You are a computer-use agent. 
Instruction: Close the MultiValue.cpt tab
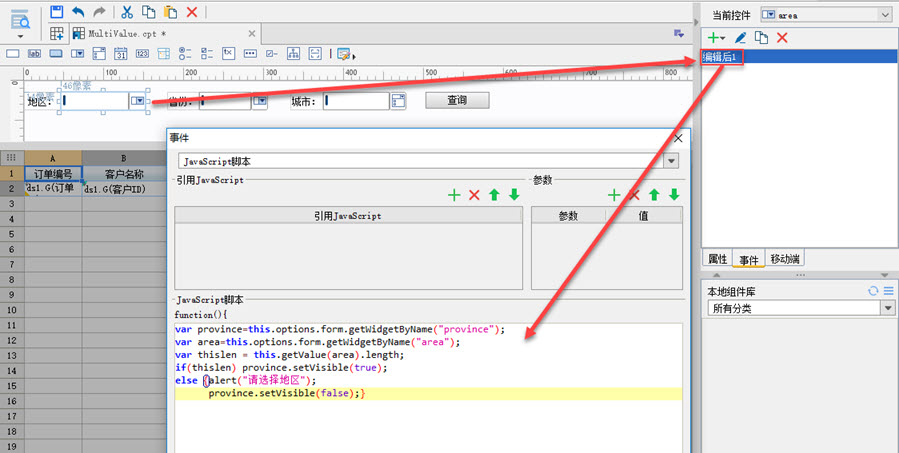pyautogui.click(x=252, y=34)
